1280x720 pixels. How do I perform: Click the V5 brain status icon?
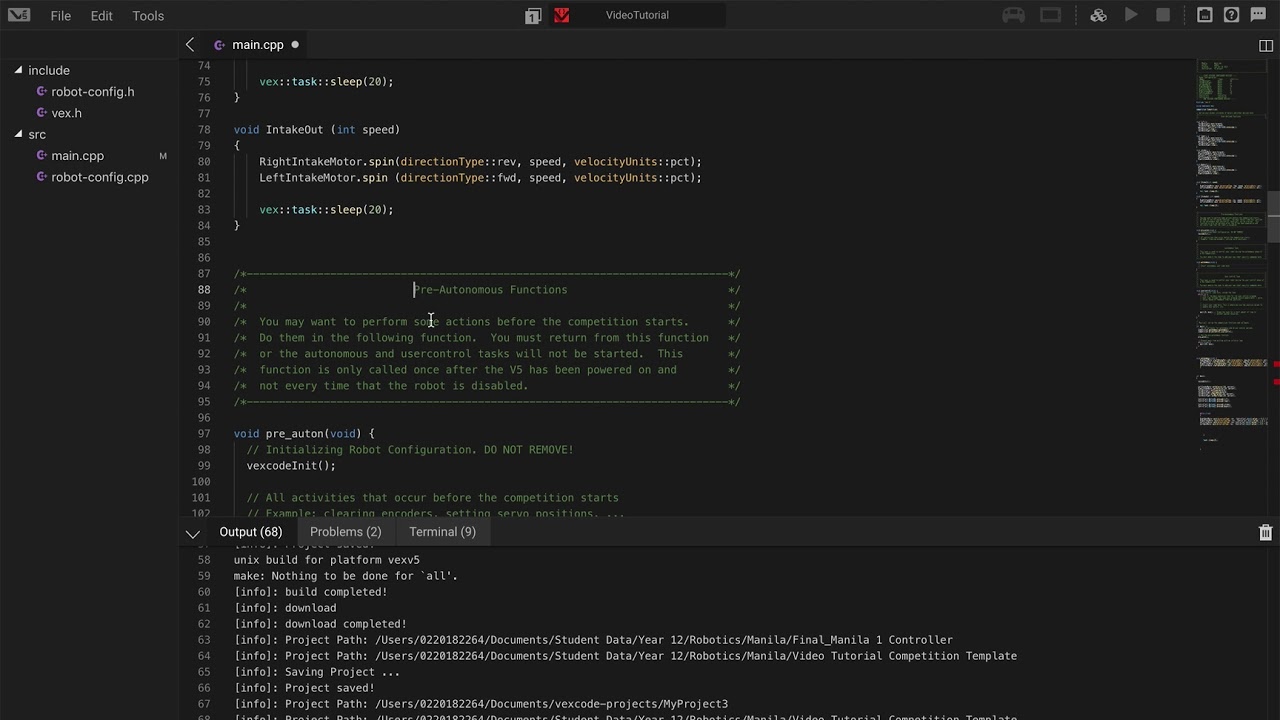(1050, 15)
